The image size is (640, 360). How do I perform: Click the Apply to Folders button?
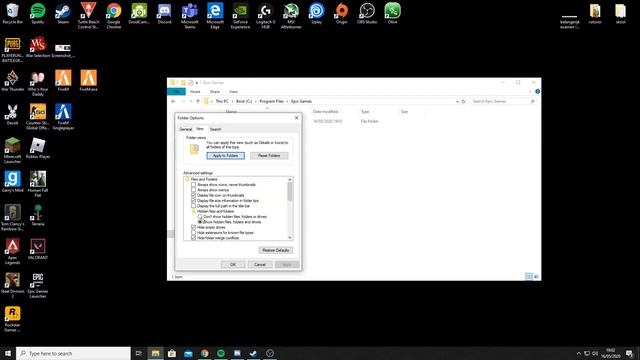pos(225,156)
